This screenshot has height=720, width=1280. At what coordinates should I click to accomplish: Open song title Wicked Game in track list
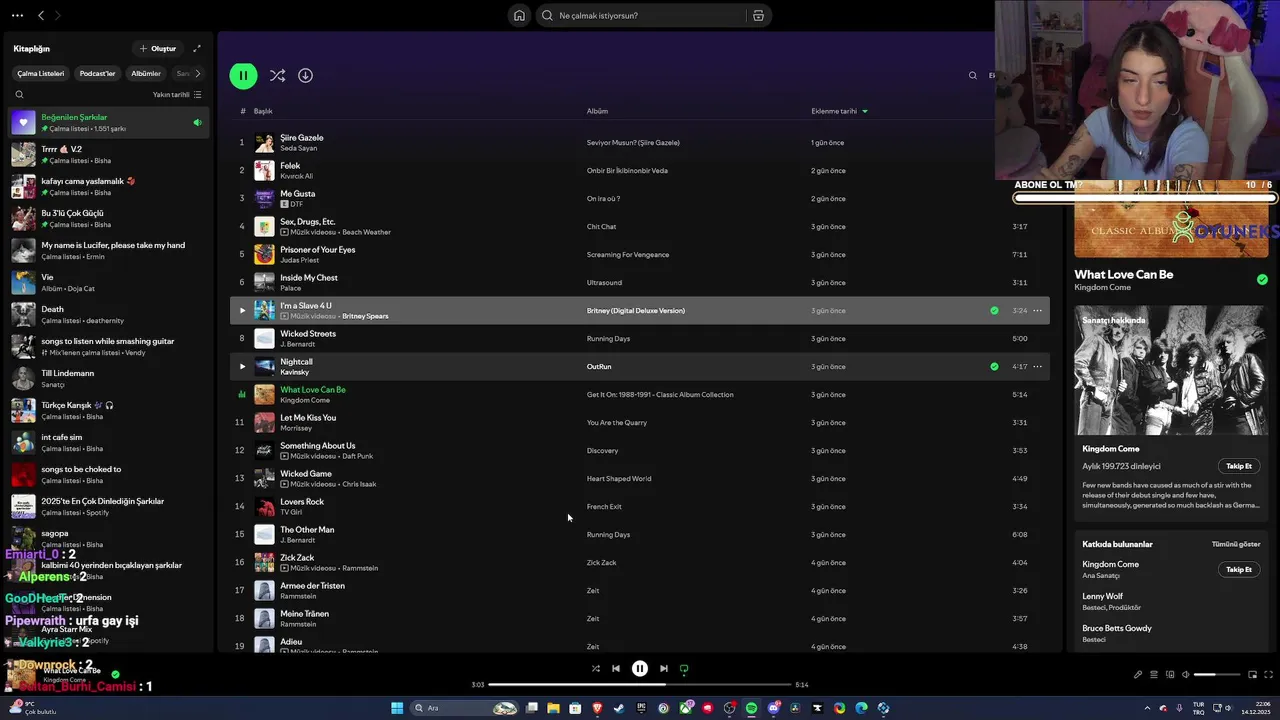306,474
